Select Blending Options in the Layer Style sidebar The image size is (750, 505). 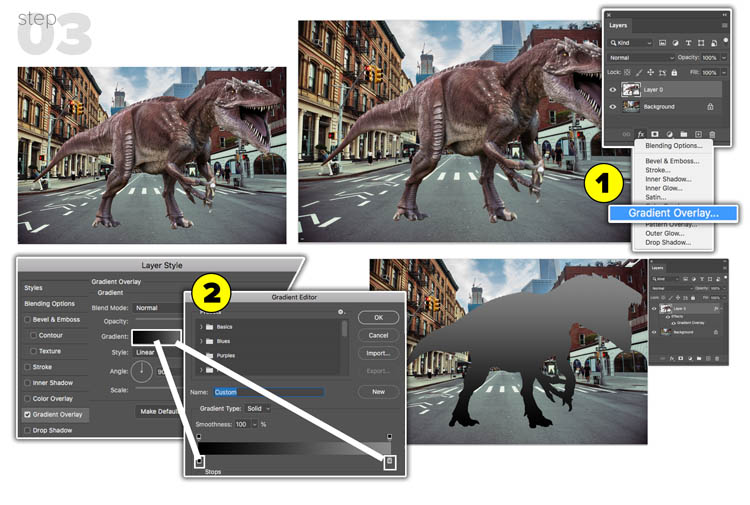click(49, 304)
